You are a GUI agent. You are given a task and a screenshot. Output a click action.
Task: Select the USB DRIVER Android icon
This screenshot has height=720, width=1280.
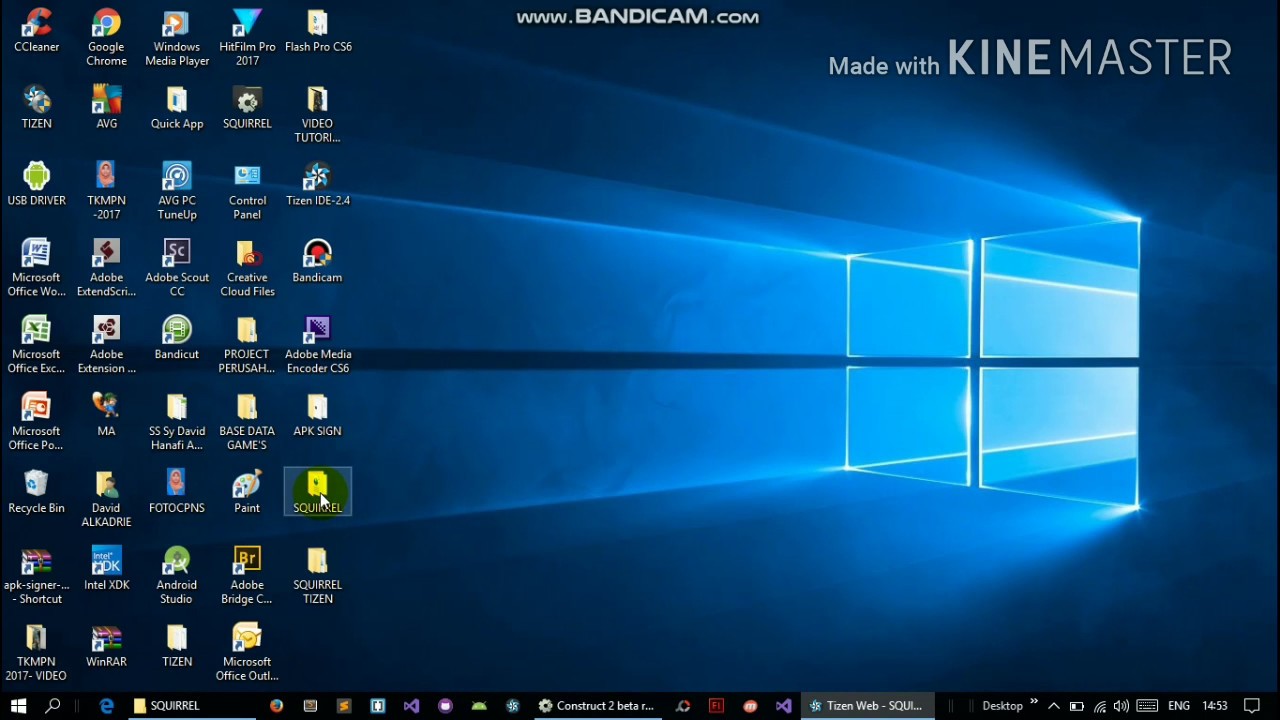[37, 184]
